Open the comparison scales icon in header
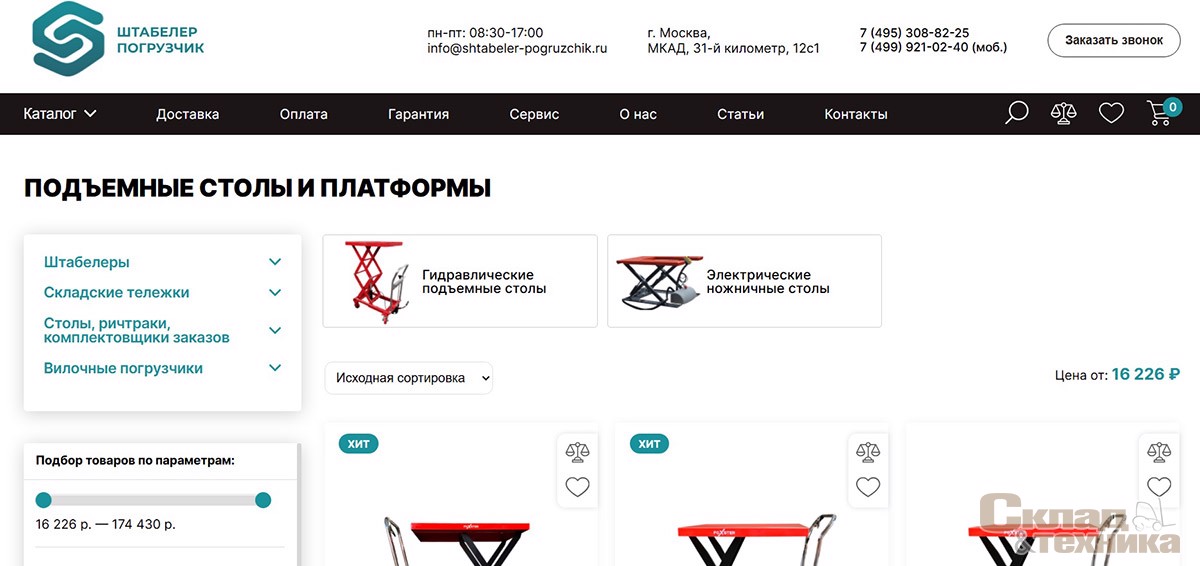Viewport: 1200px width, 566px height. [x=1063, y=113]
